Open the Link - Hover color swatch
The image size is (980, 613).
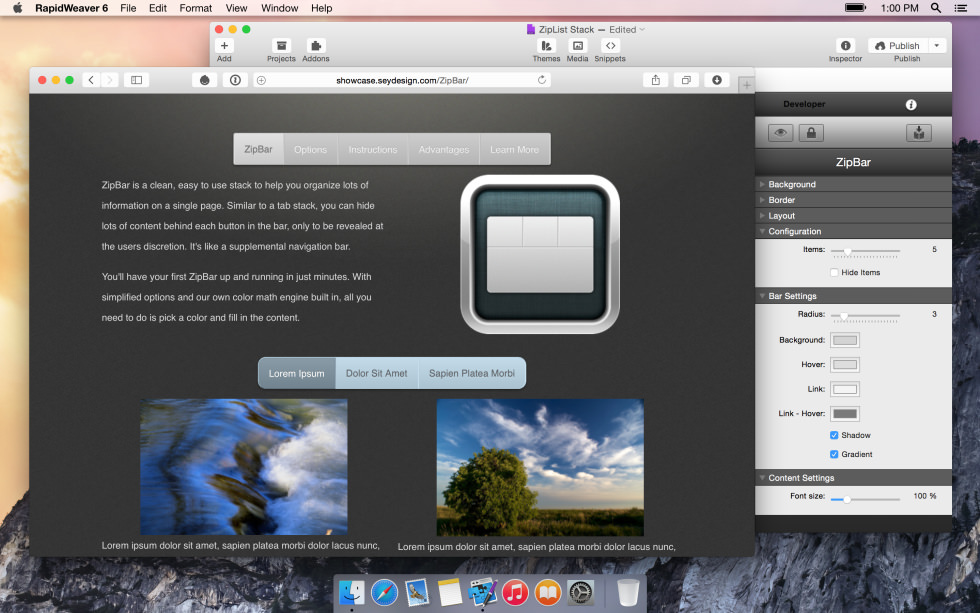(845, 414)
